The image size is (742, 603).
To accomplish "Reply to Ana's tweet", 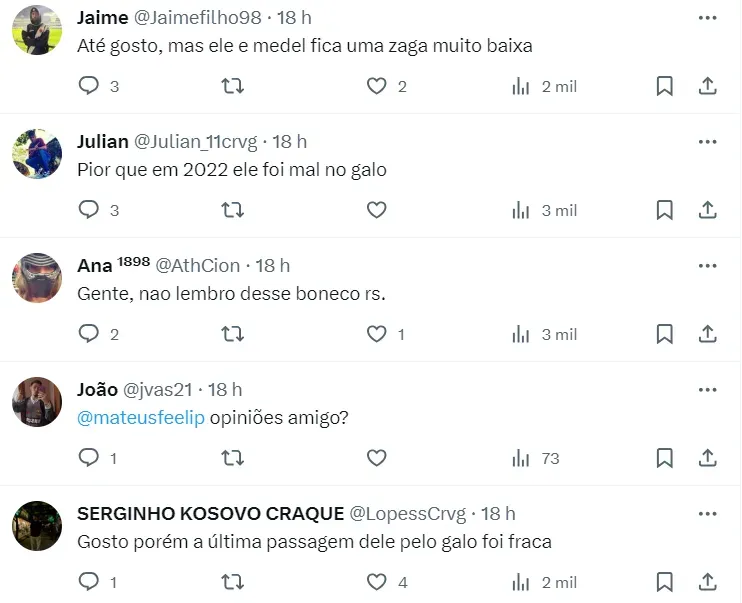I will point(89,334).
